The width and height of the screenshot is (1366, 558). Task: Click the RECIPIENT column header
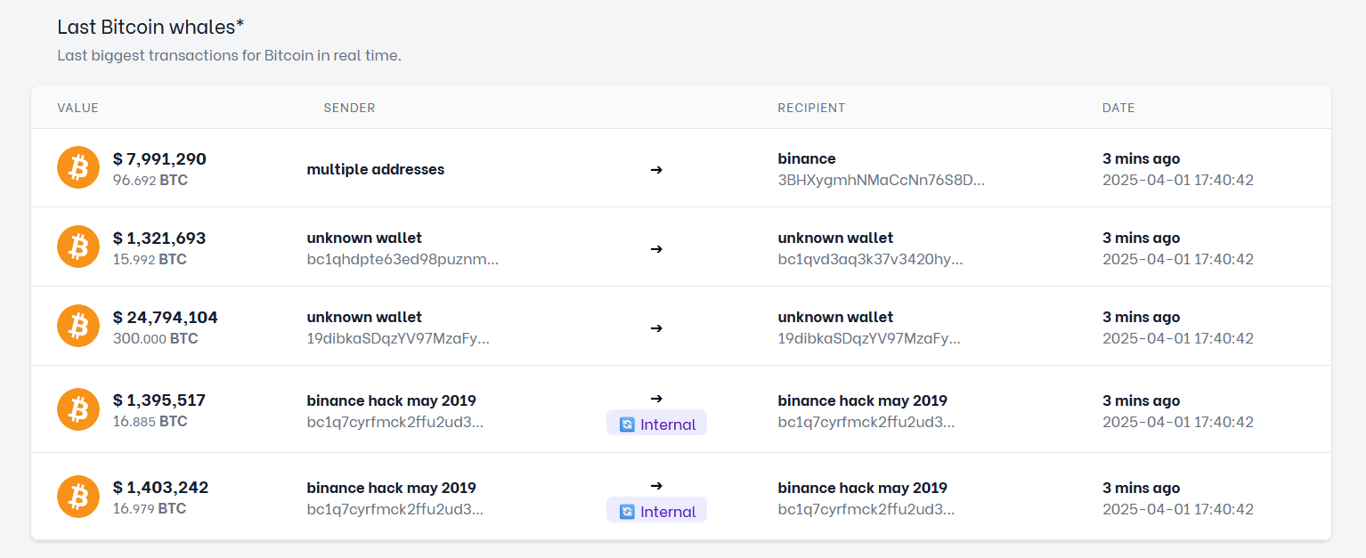(x=811, y=108)
